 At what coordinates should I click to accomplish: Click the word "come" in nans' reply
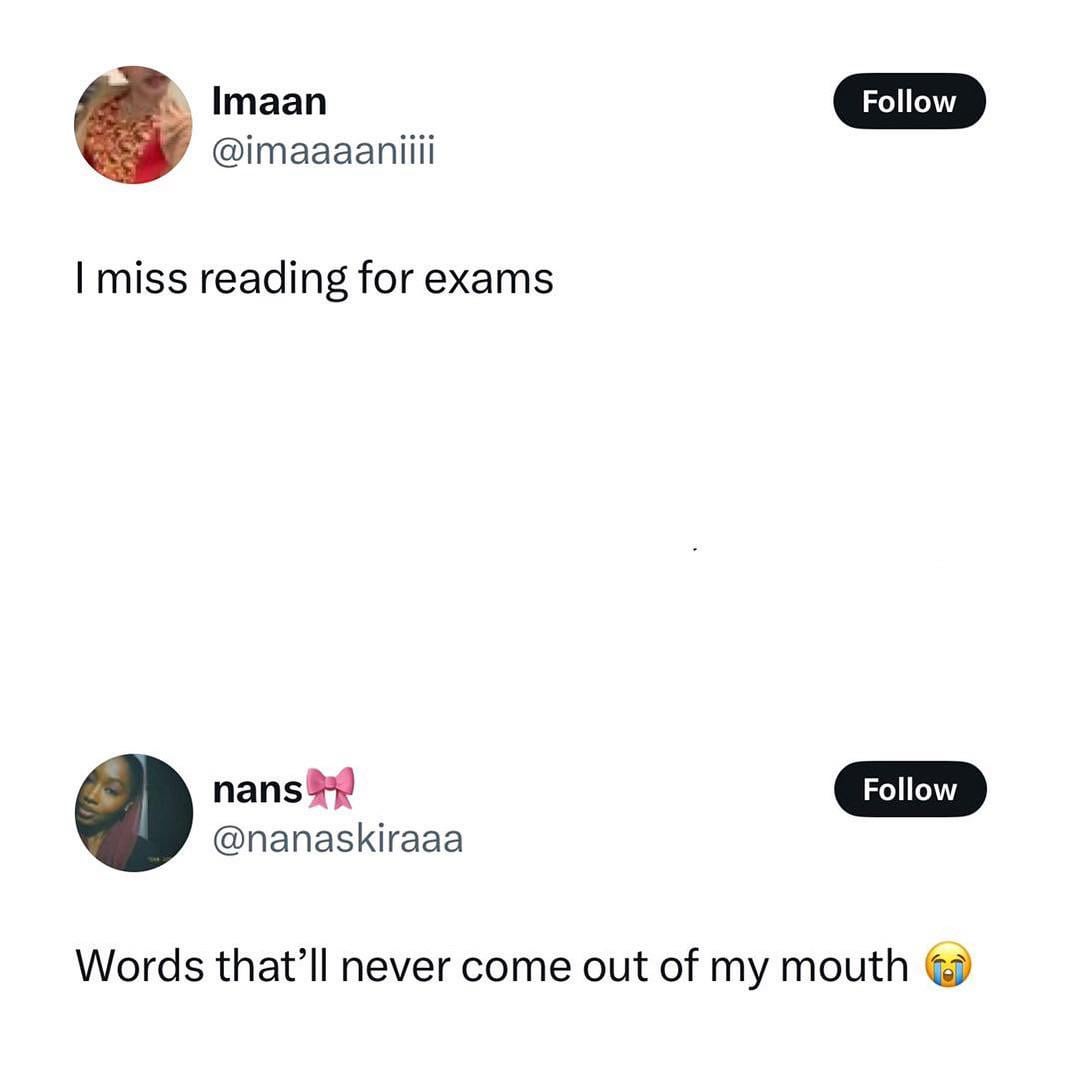pos(517,967)
